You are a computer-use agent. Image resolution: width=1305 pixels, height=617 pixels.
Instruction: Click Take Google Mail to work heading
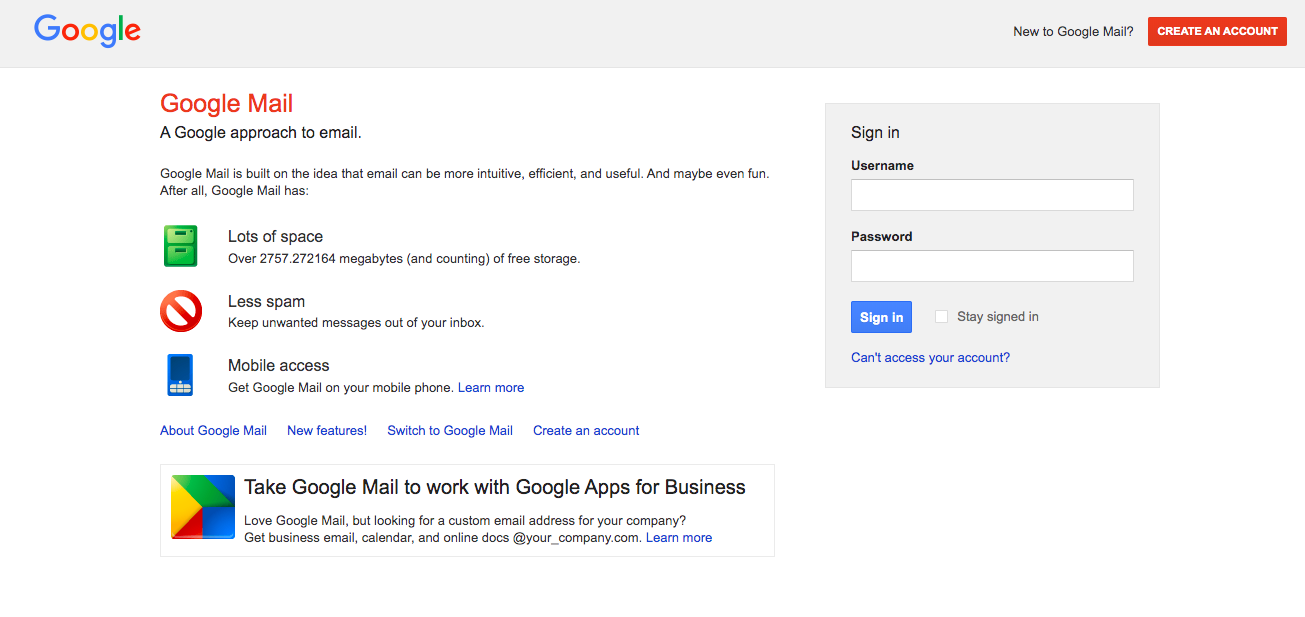click(x=495, y=488)
